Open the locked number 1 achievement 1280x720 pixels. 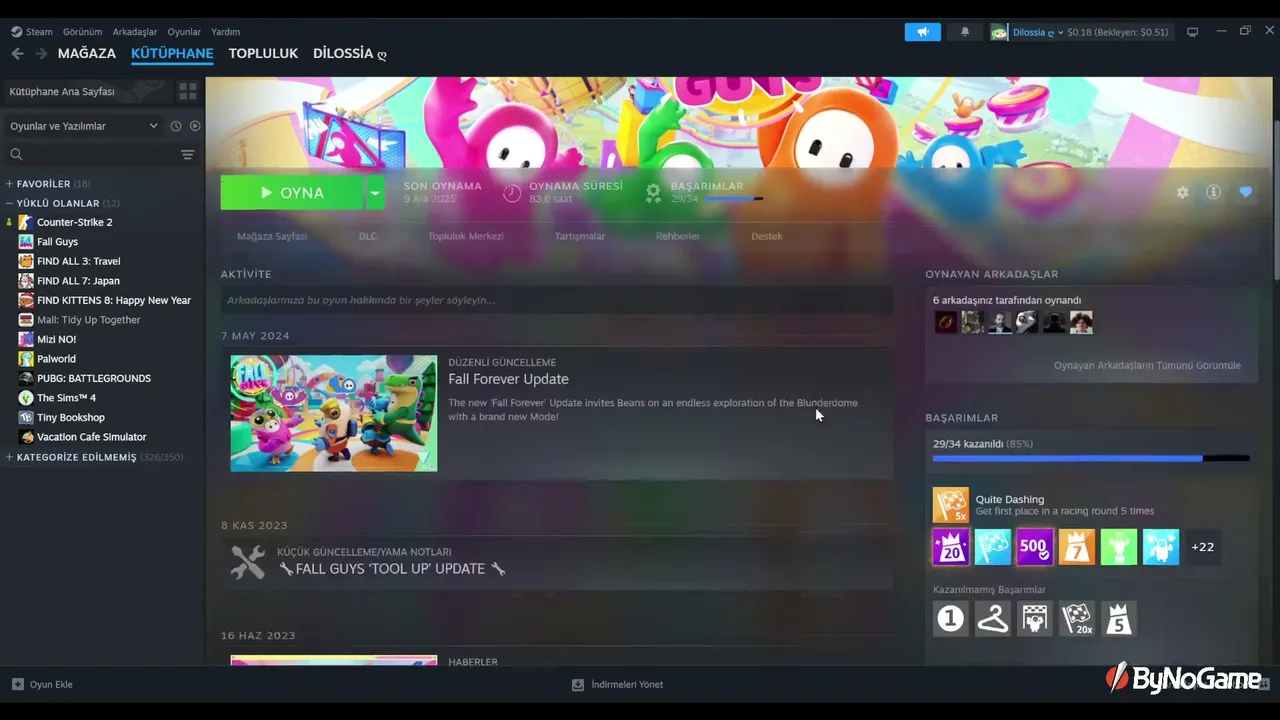point(951,619)
